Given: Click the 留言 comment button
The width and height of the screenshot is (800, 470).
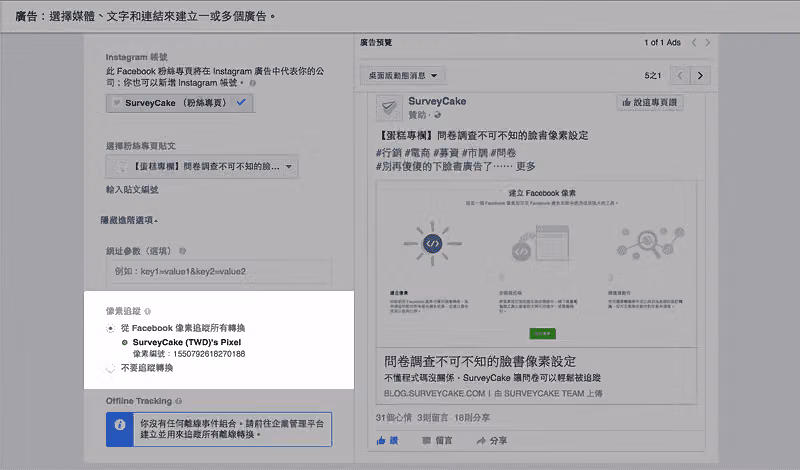Looking at the screenshot, I should click(x=437, y=440).
